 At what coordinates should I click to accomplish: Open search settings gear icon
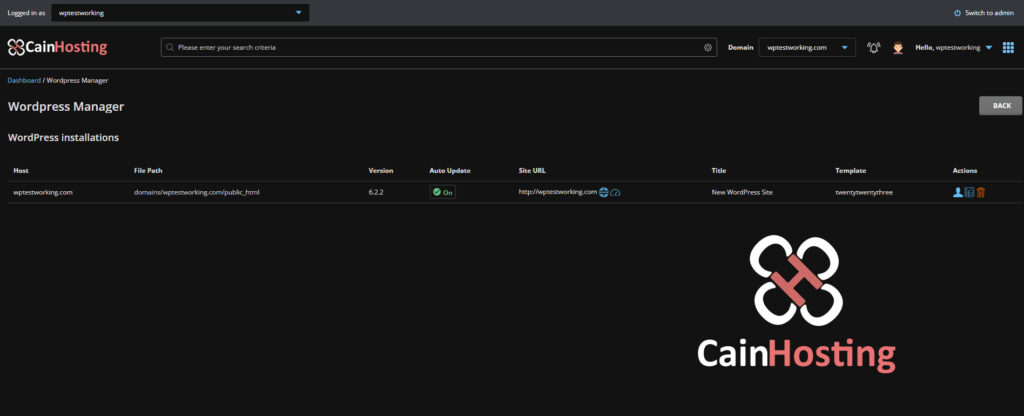coord(707,48)
